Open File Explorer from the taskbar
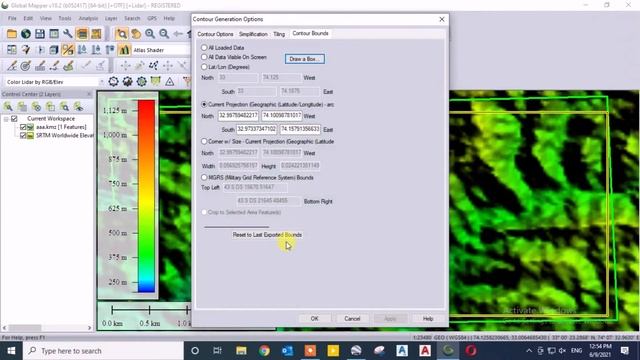 tap(241, 351)
